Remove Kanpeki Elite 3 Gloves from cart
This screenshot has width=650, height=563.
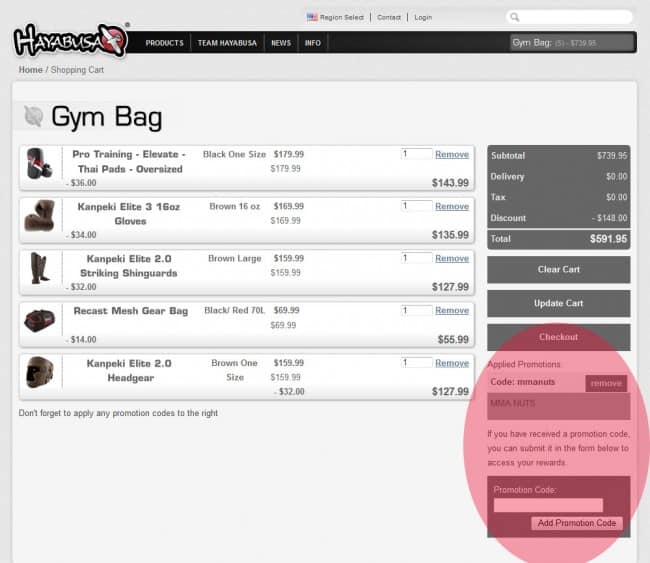point(452,206)
